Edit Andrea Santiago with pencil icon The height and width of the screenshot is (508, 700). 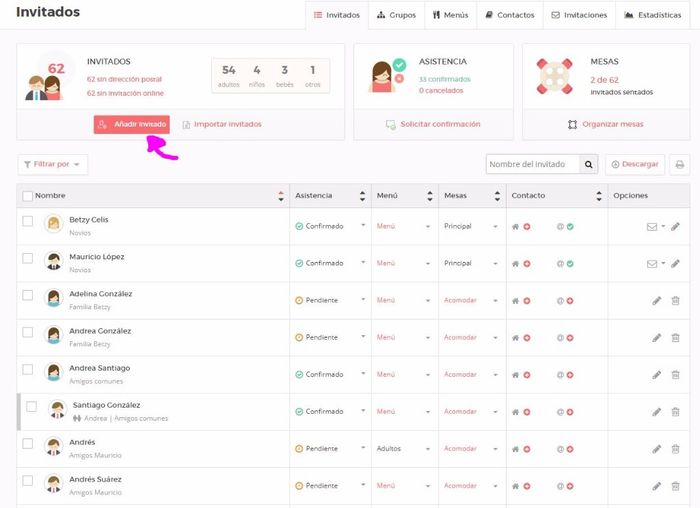pyautogui.click(x=657, y=375)
